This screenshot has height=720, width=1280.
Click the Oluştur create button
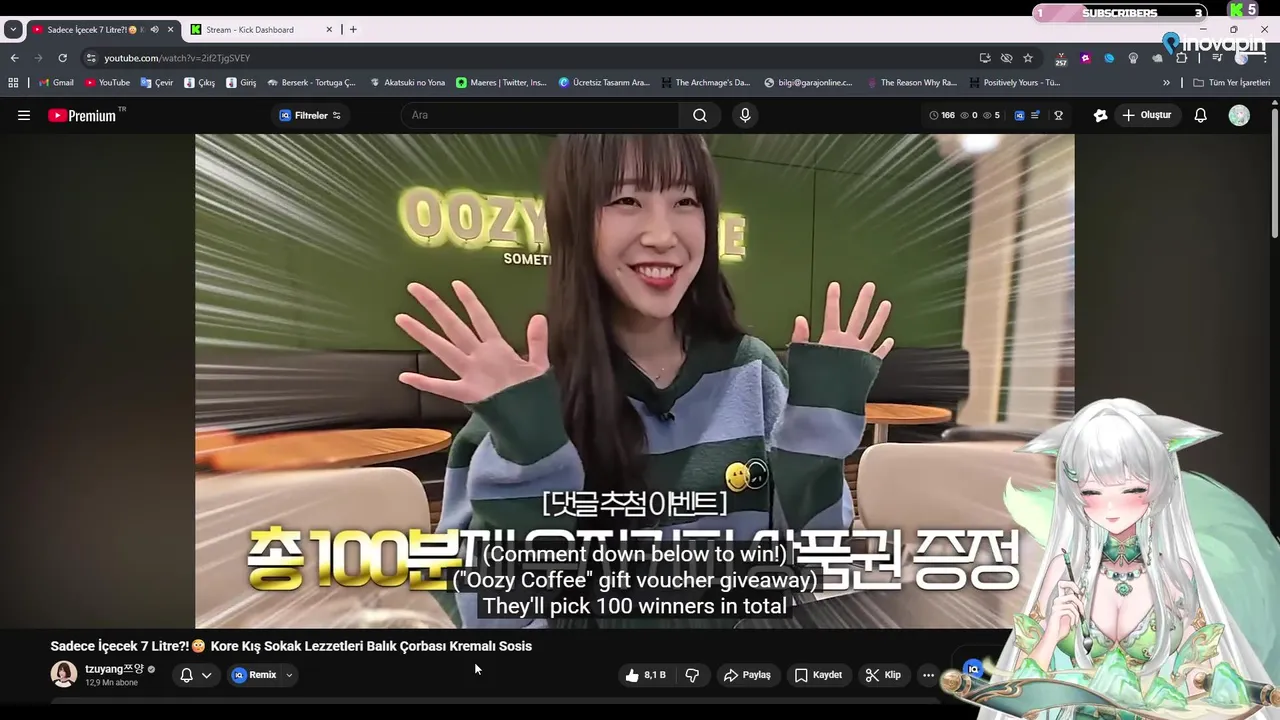point(1146,115)
